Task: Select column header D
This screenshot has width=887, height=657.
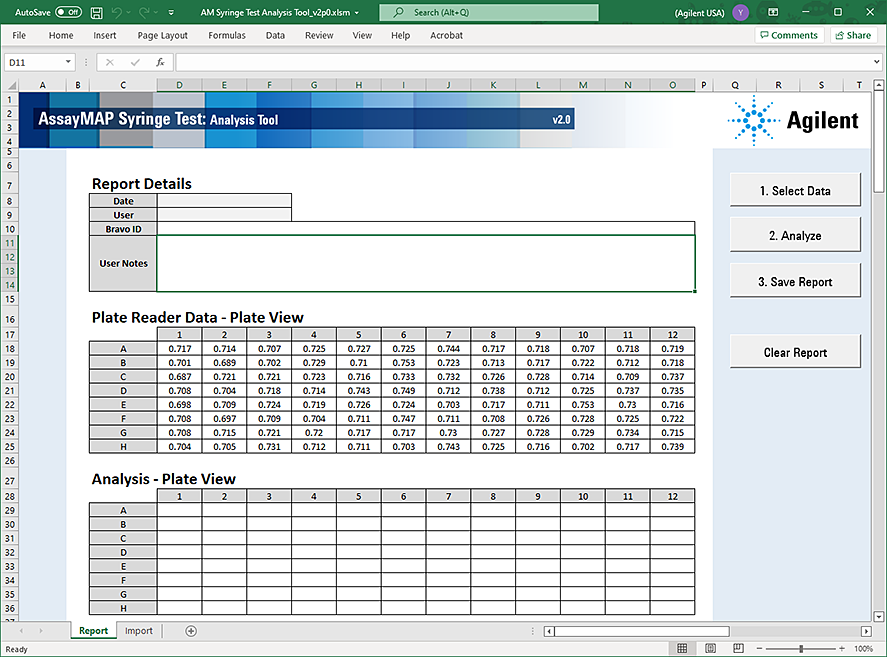Action: tap(179, 85)
